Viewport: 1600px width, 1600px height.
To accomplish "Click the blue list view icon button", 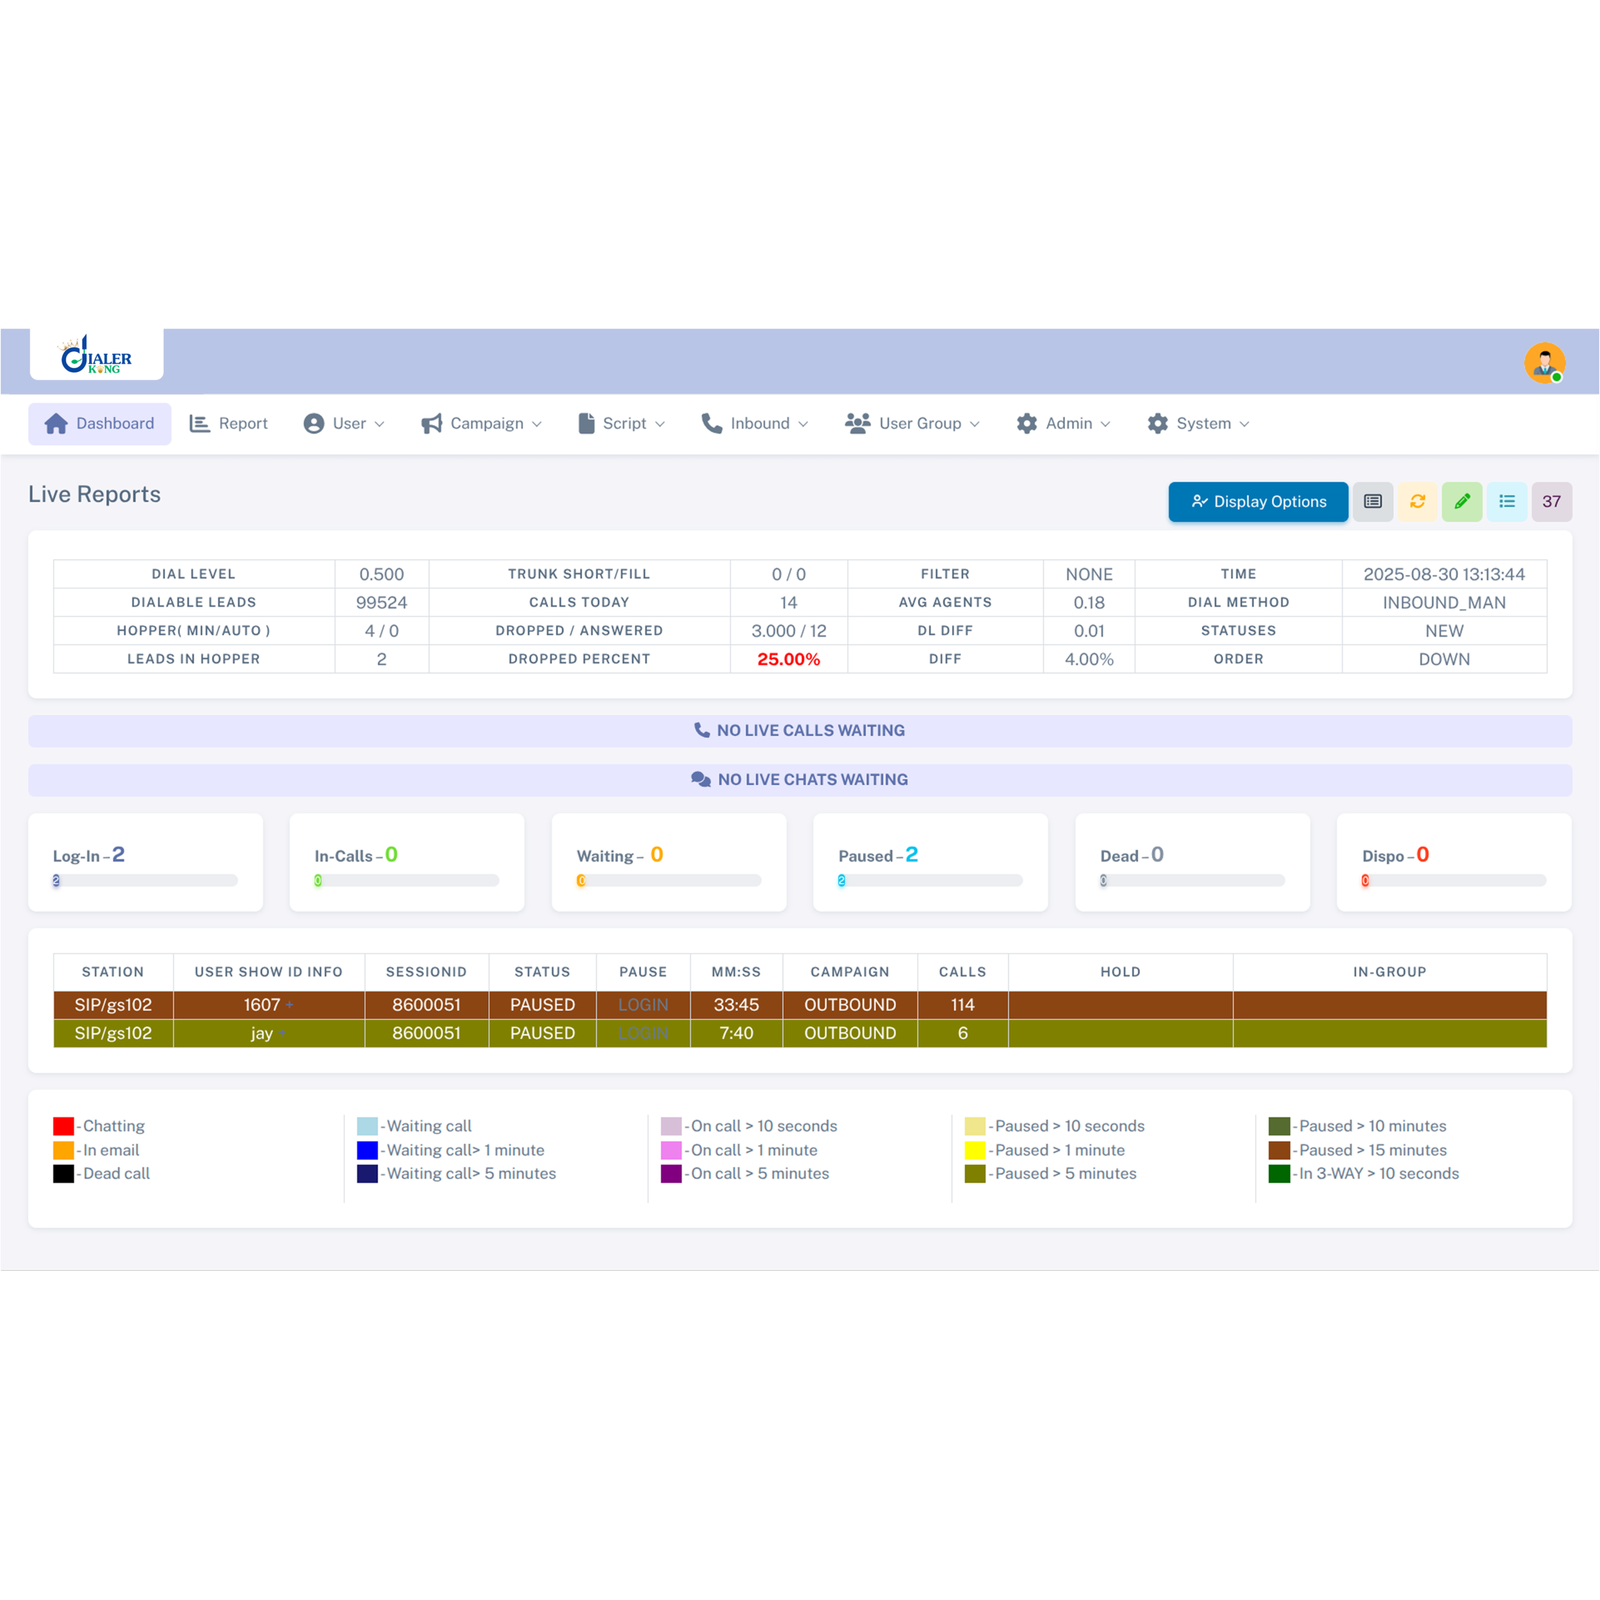I will coord(1507,502).
